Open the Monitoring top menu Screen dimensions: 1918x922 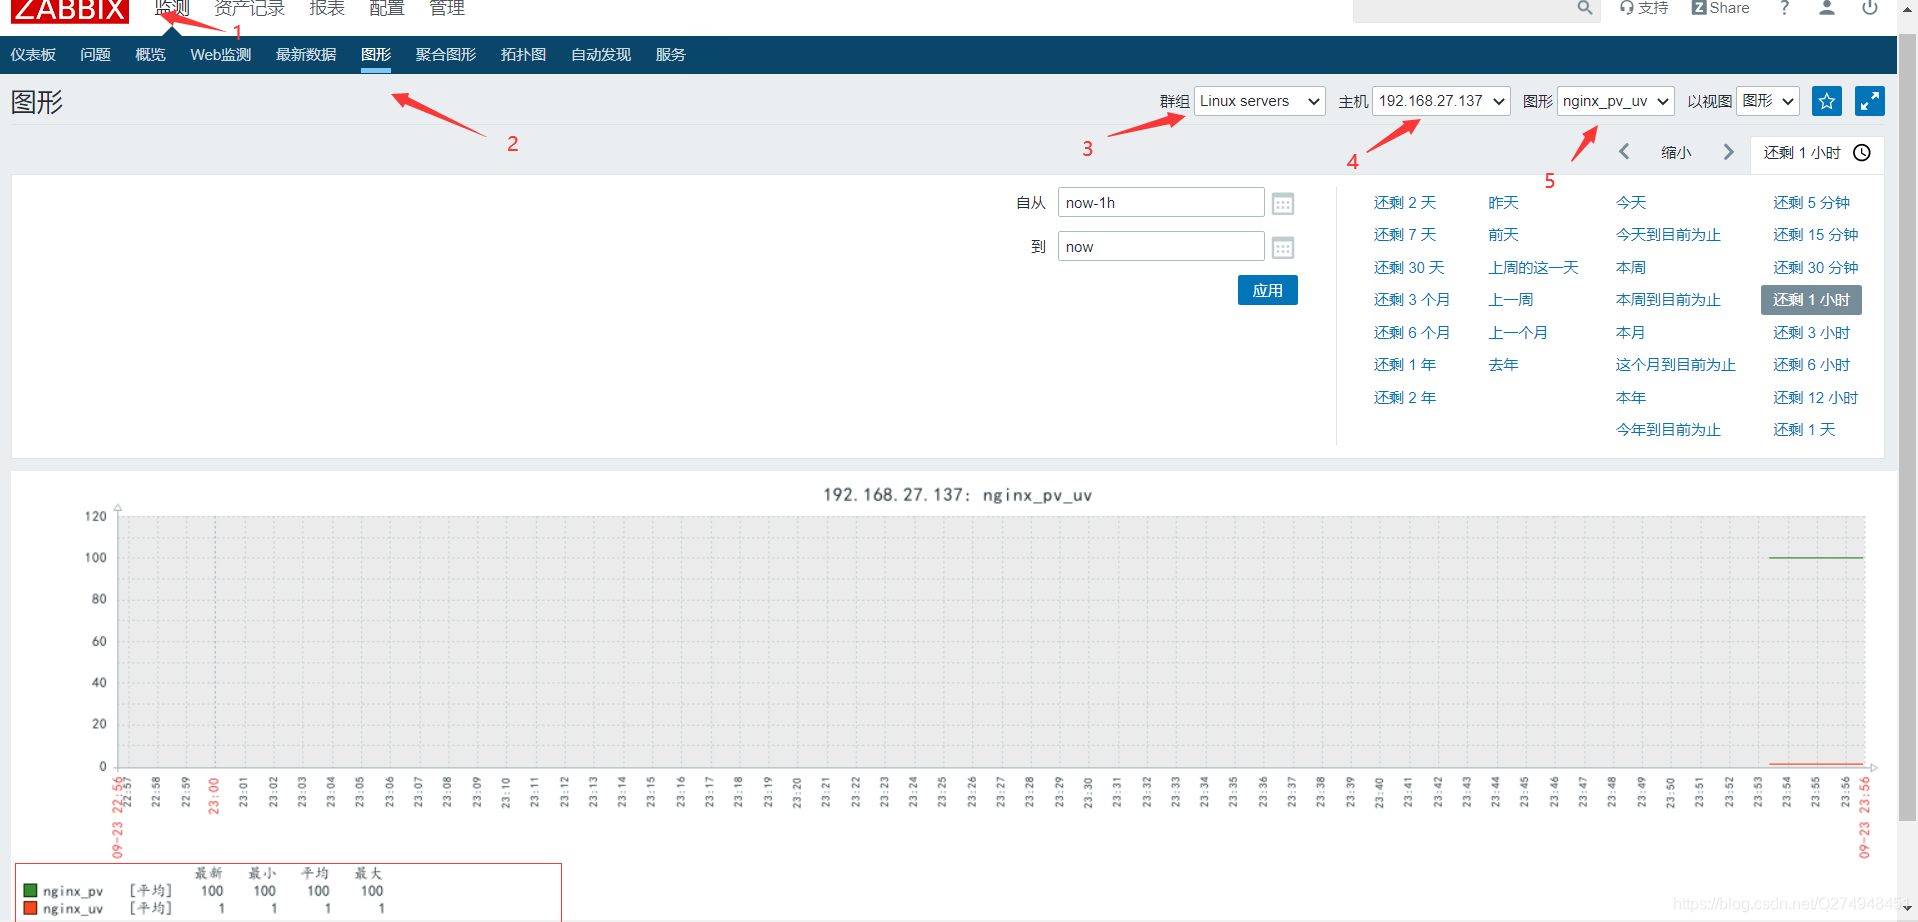pyautogui.click(x=172, y=8)
